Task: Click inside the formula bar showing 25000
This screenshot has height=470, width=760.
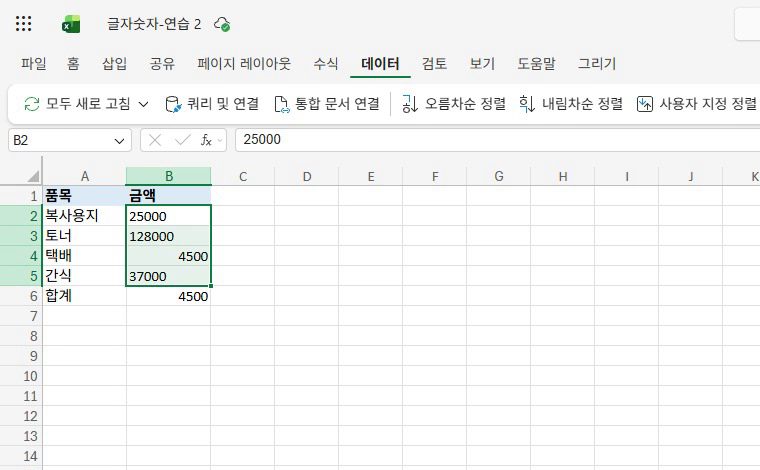Action: click(x=497, y=140)
